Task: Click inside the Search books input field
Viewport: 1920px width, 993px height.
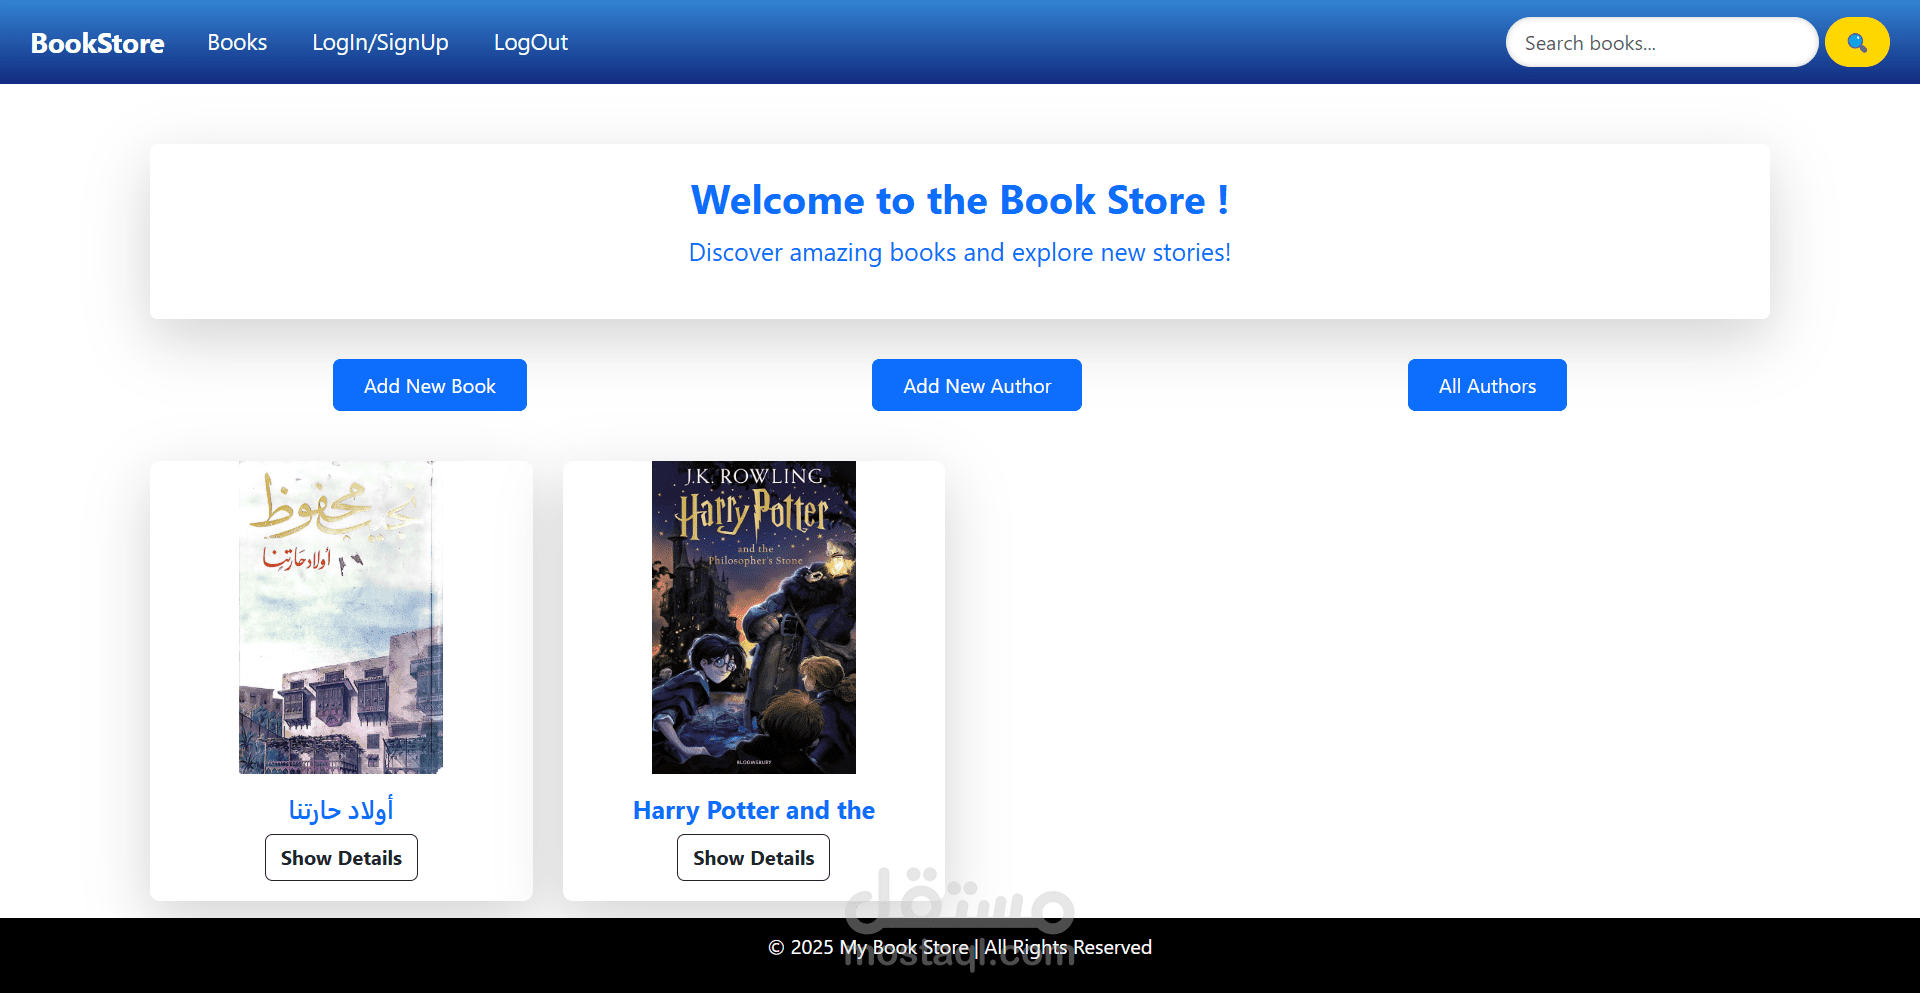Action: tap(1662, 42)
